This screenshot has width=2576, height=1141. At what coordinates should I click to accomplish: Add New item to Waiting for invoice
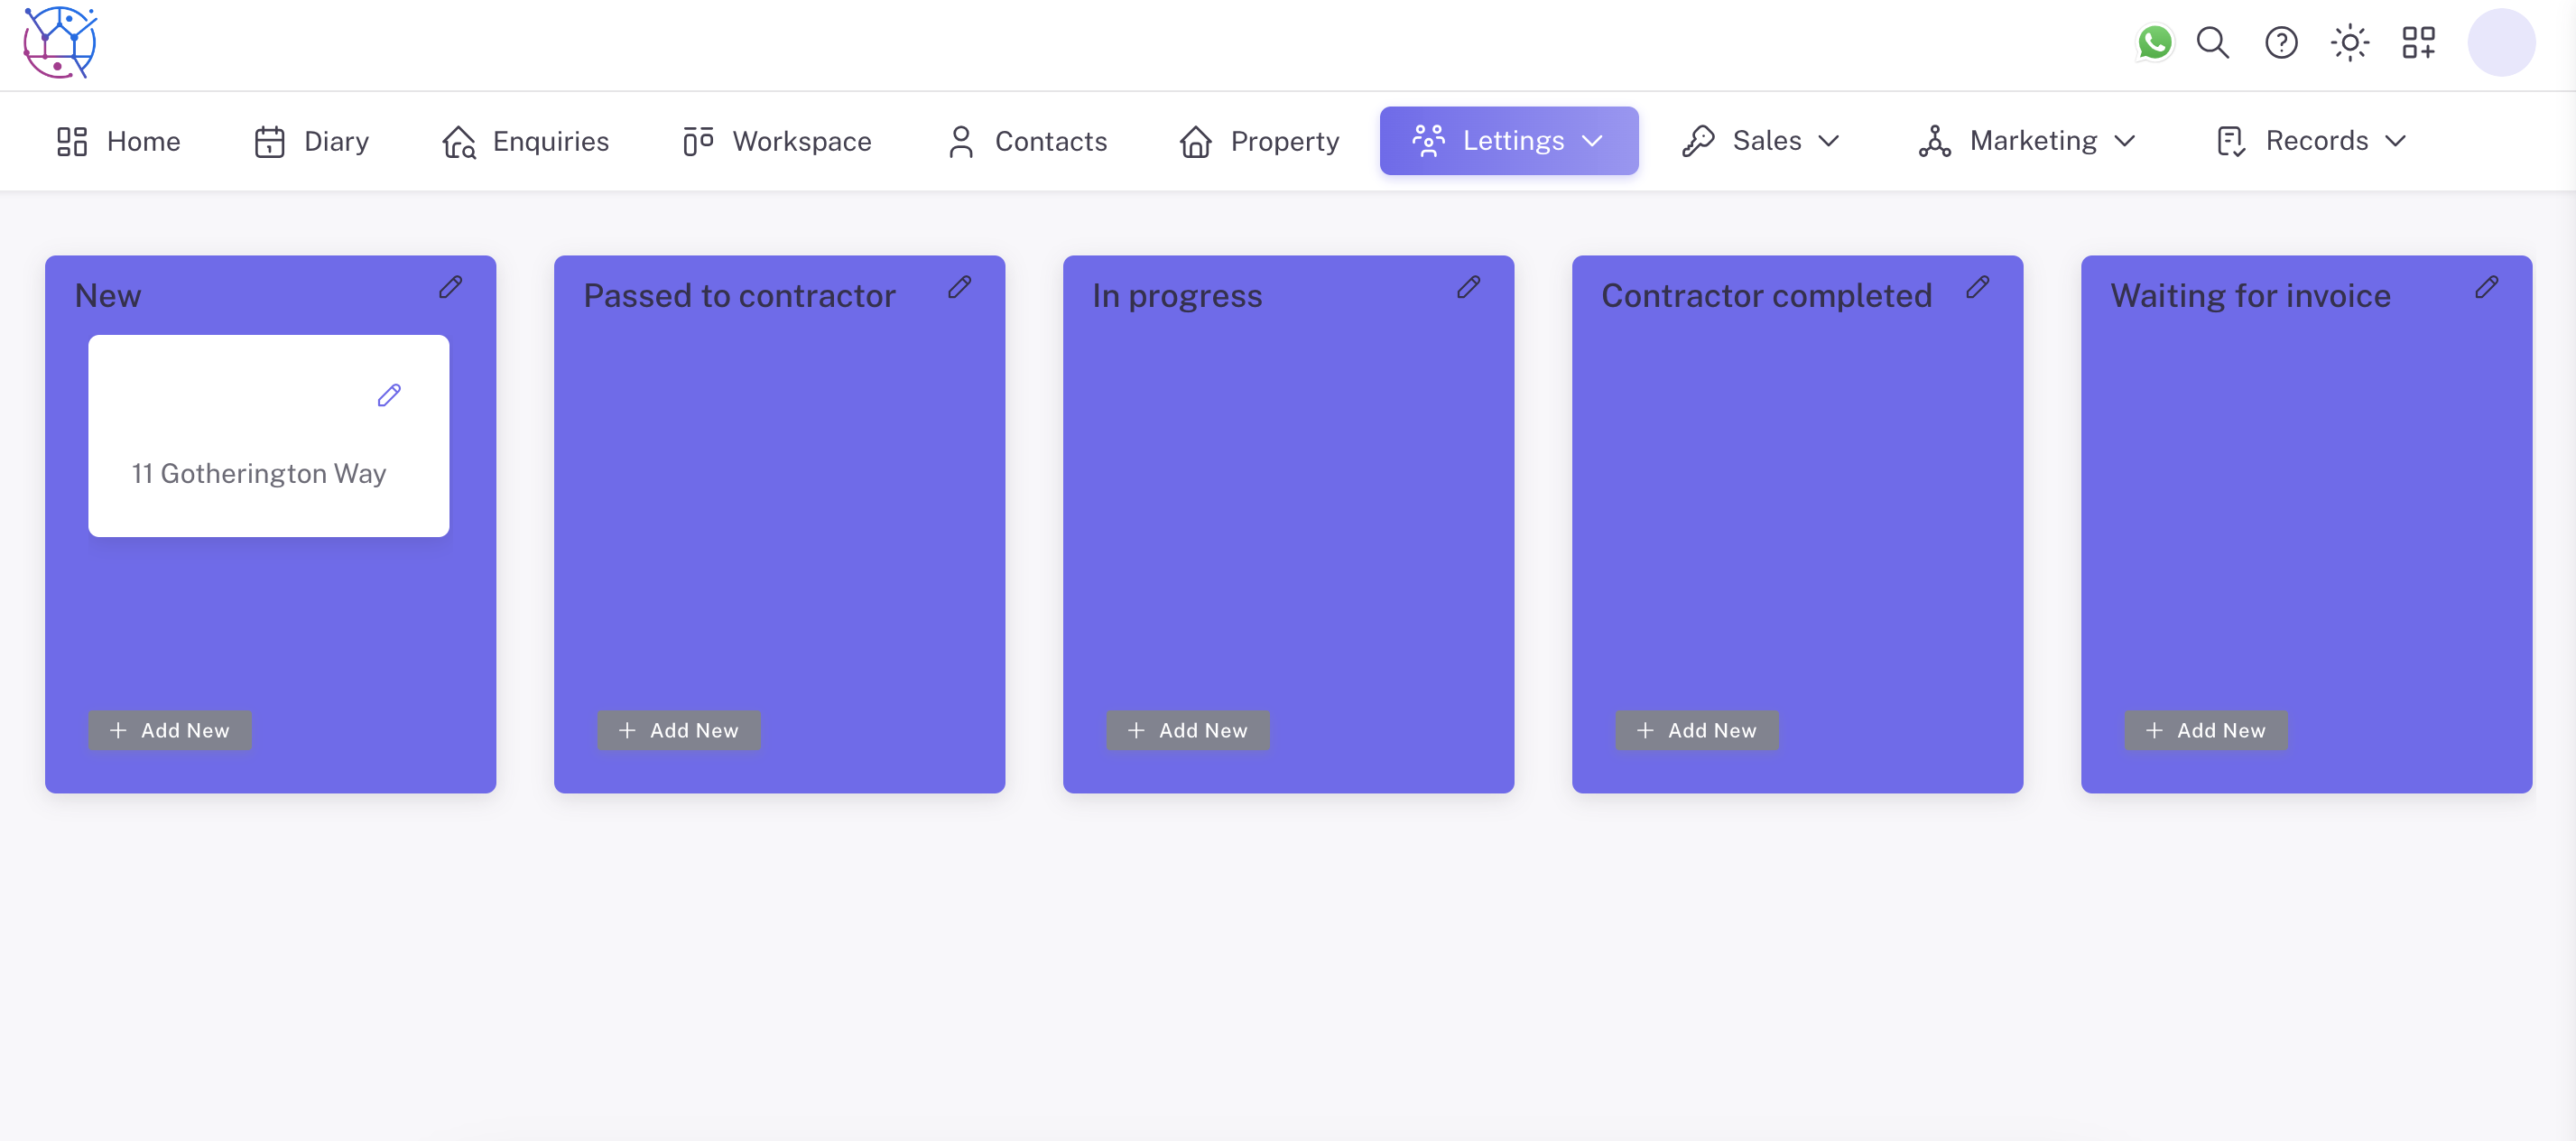click(2205, 730)
